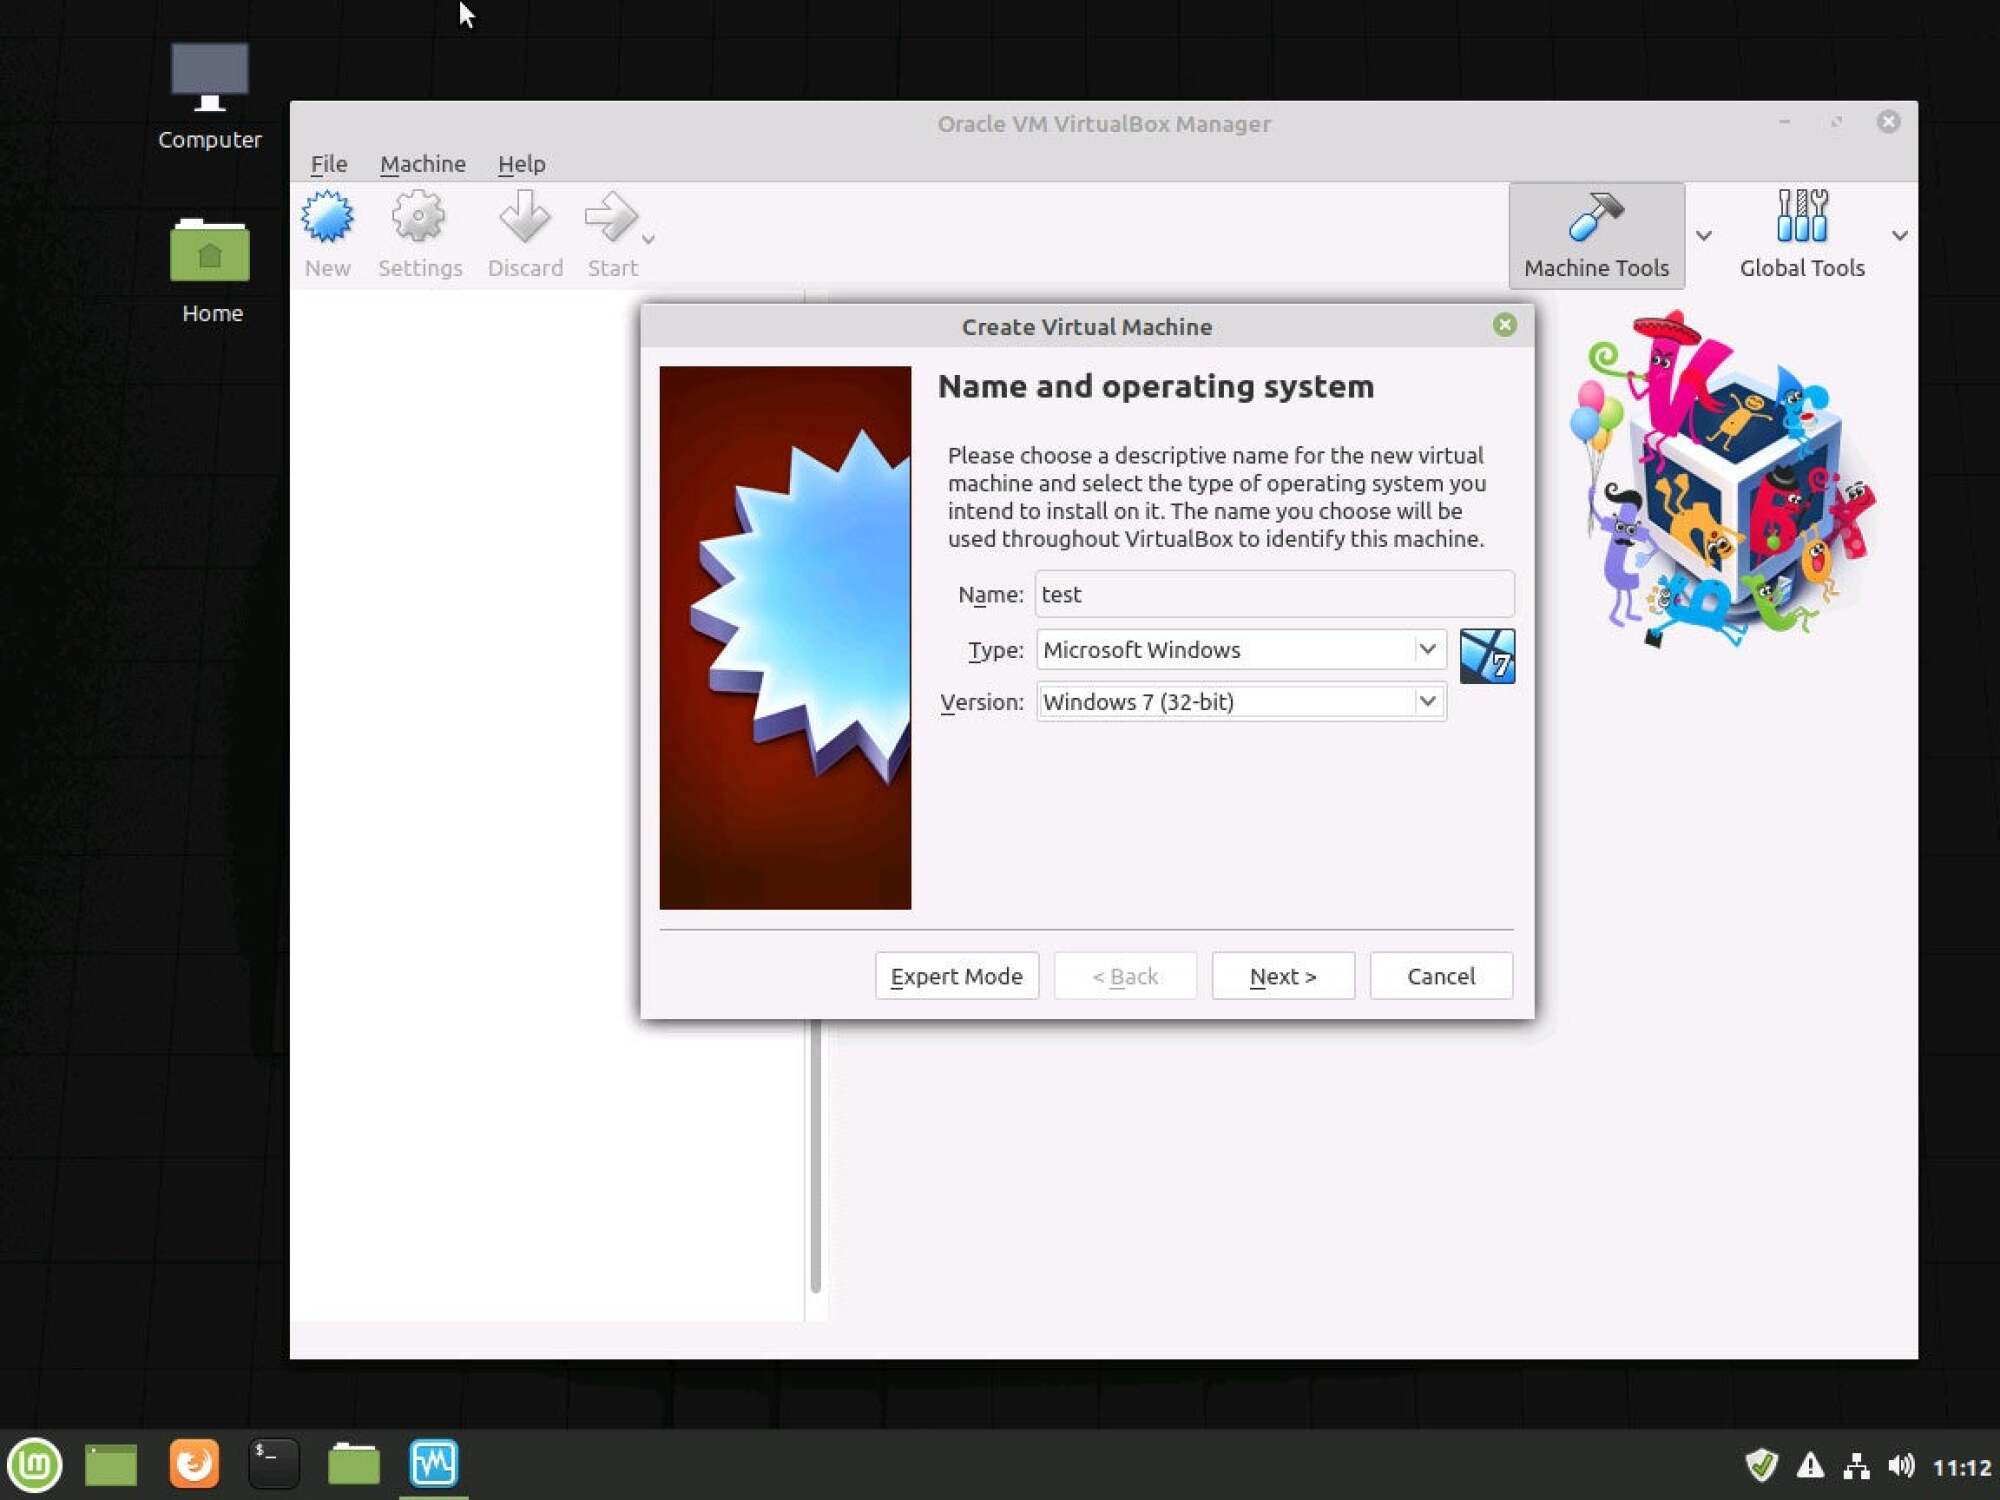
Task: Cancel the Create Virtual Machine dialog
Action: coord(1440,976)
